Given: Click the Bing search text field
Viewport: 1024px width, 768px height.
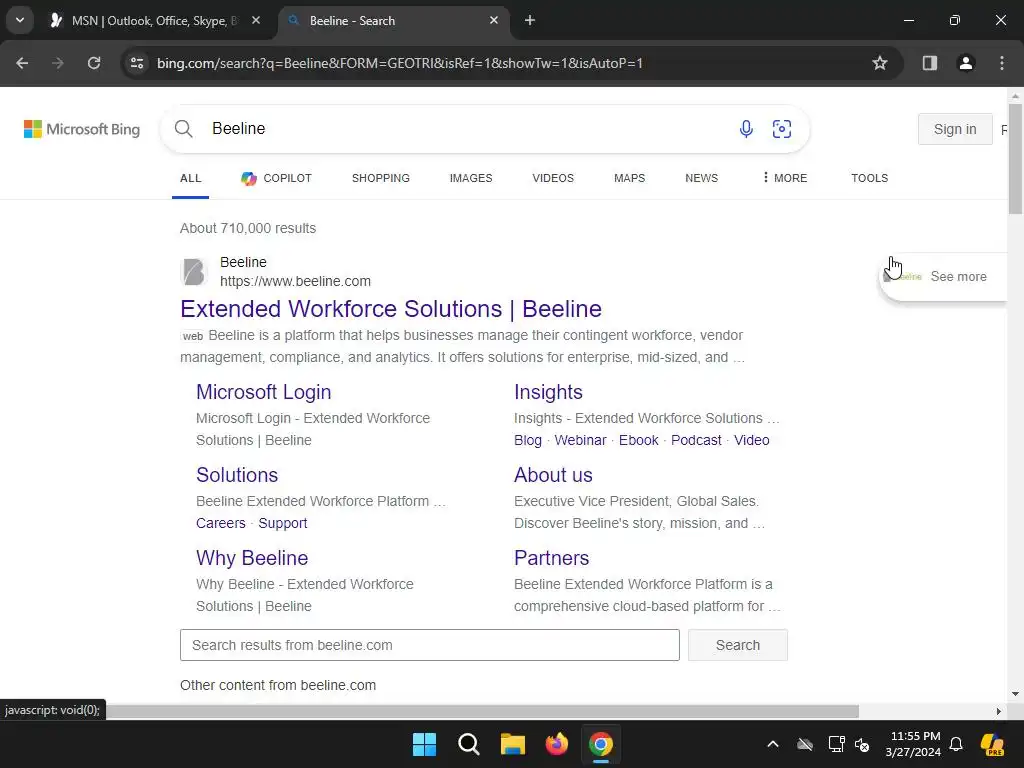Looking at the screenshot, I should click(x=467, y=129).
